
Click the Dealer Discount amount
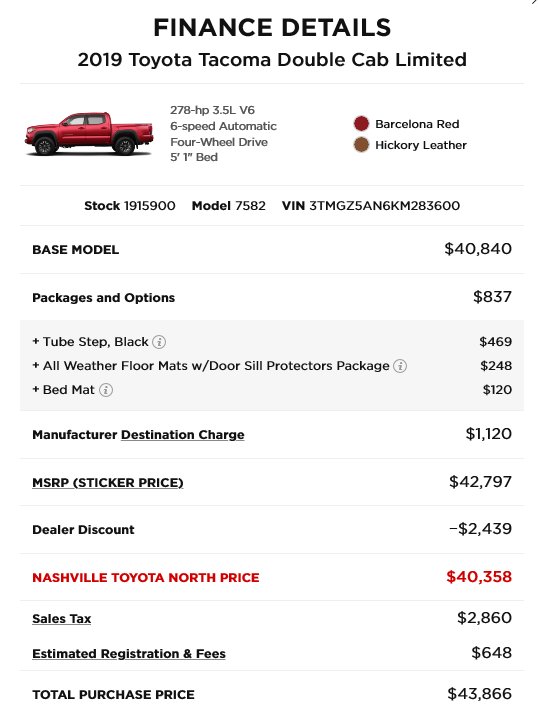click(x=480, y=529)
